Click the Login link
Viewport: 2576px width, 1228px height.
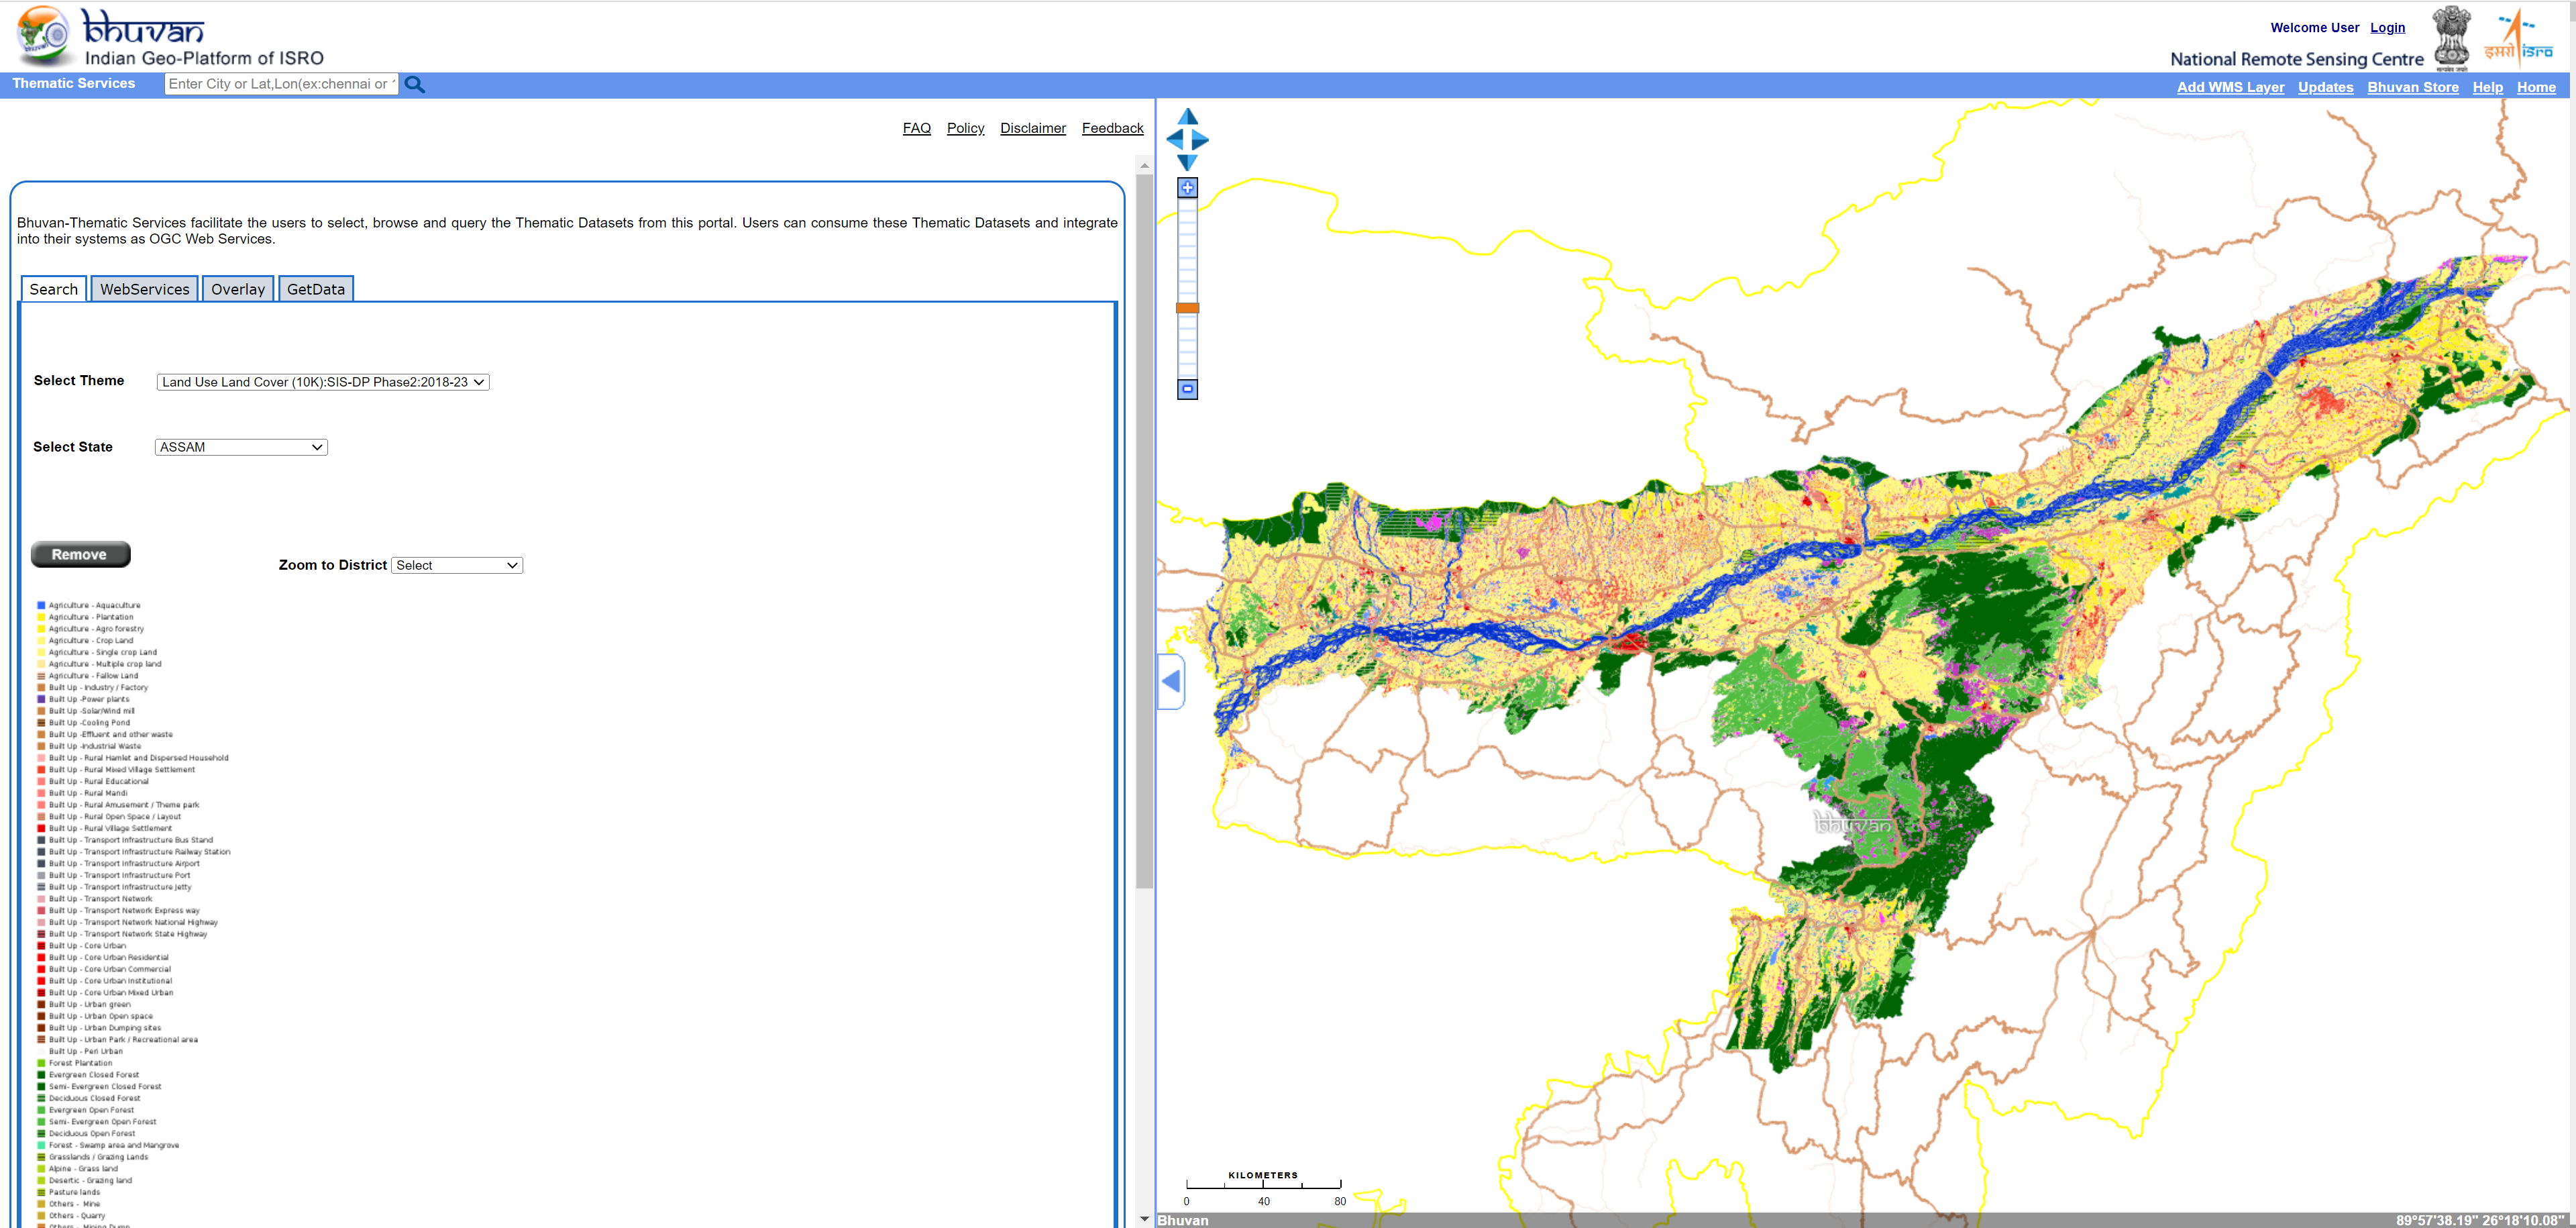[x=2387, y=28]
